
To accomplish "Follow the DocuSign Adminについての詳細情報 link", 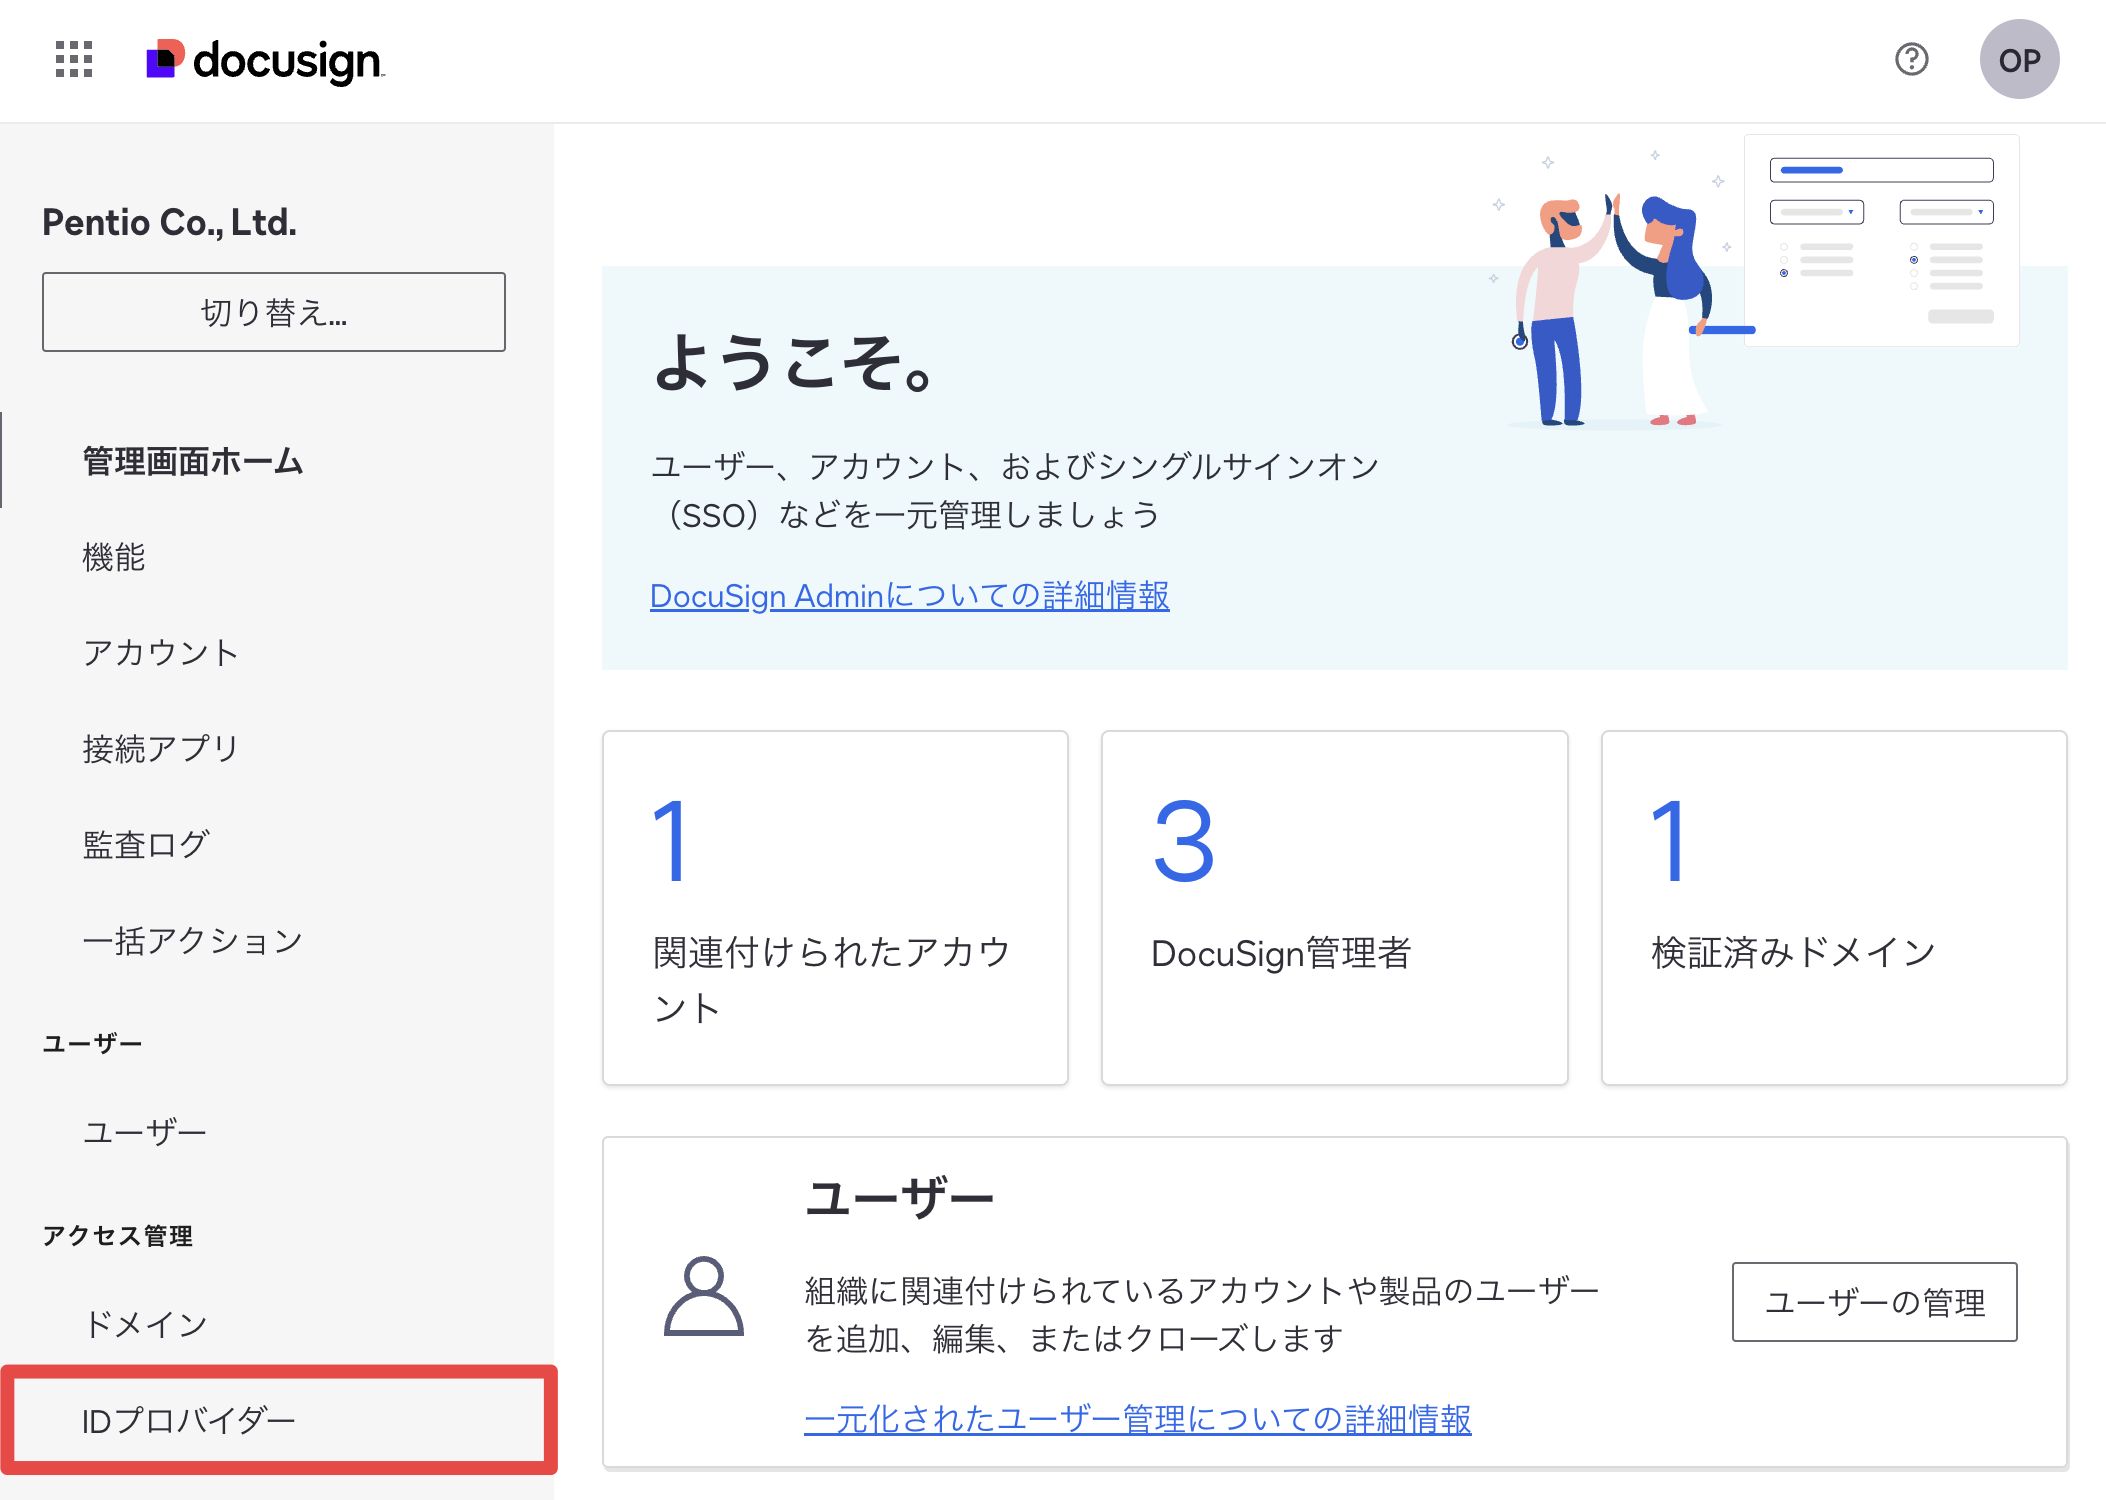I will pos(909,596).
